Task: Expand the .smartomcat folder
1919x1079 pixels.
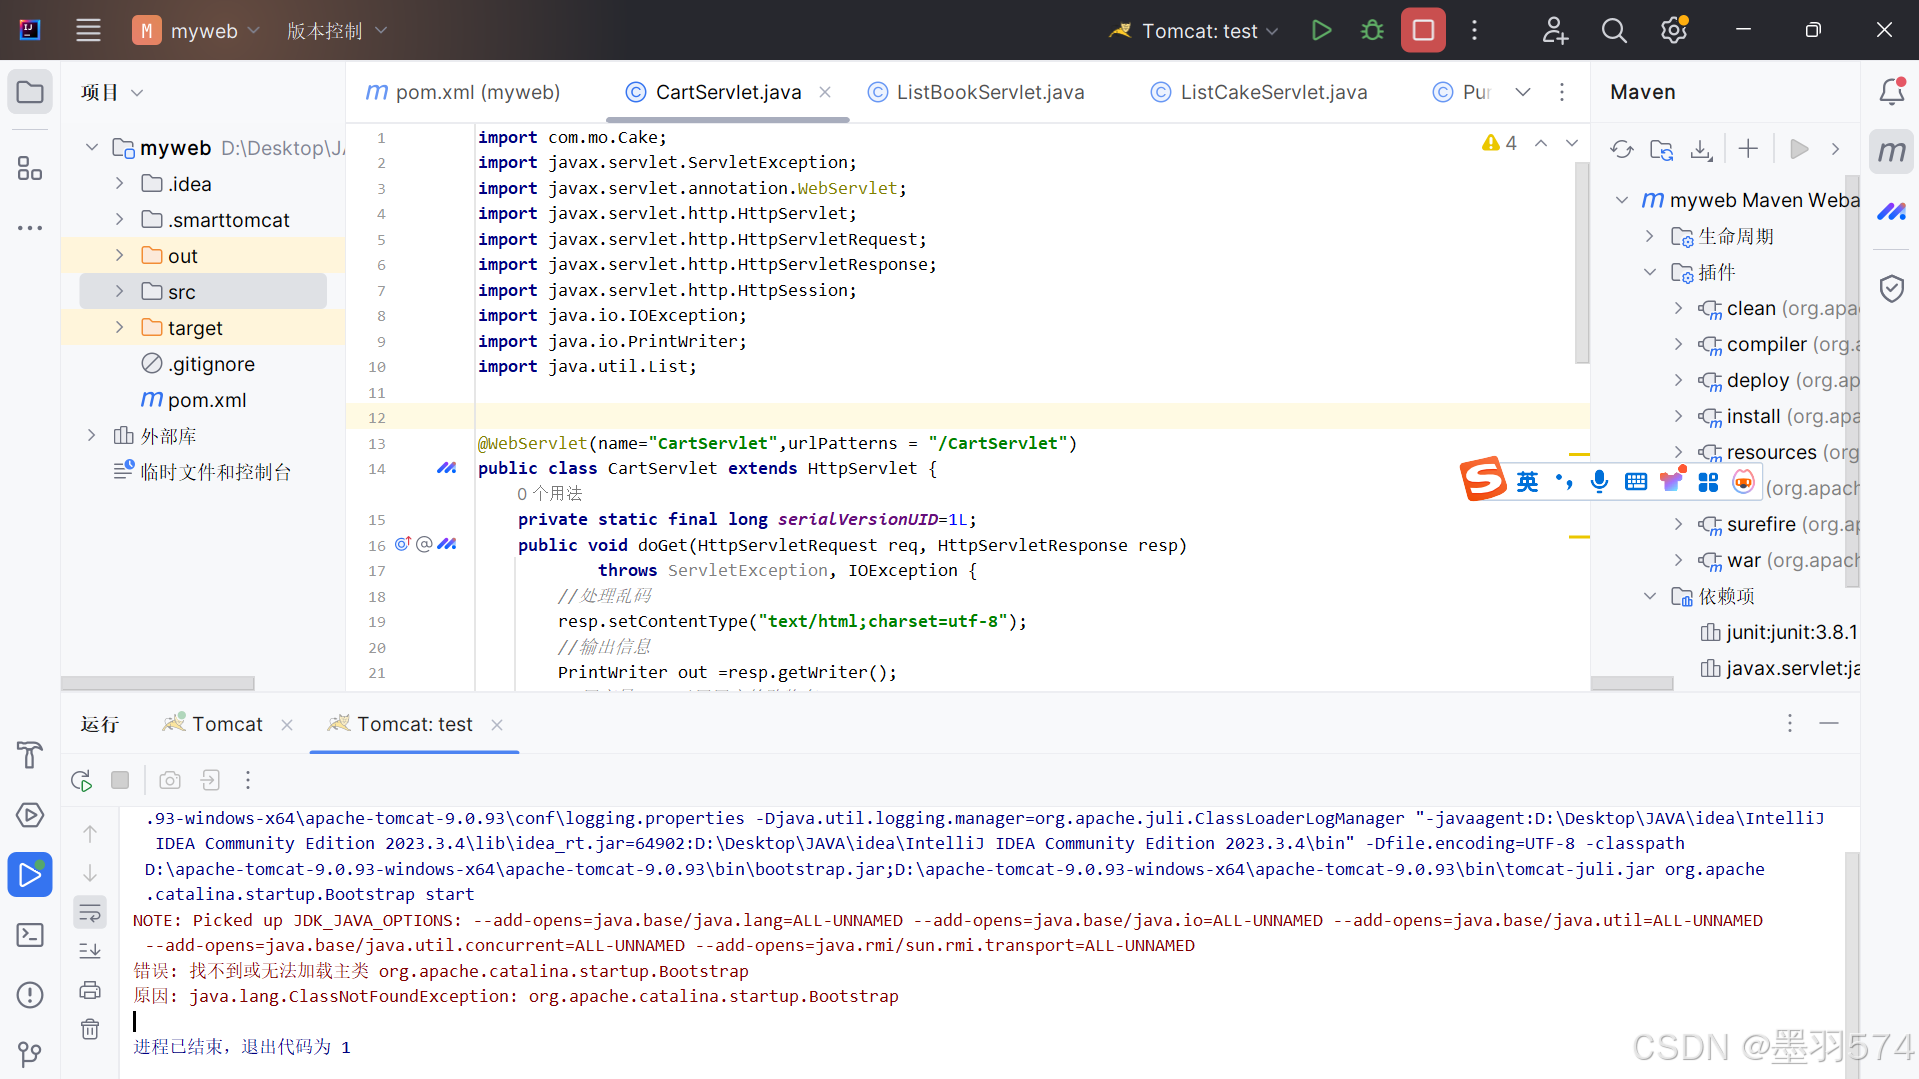Action: (119, 220)
